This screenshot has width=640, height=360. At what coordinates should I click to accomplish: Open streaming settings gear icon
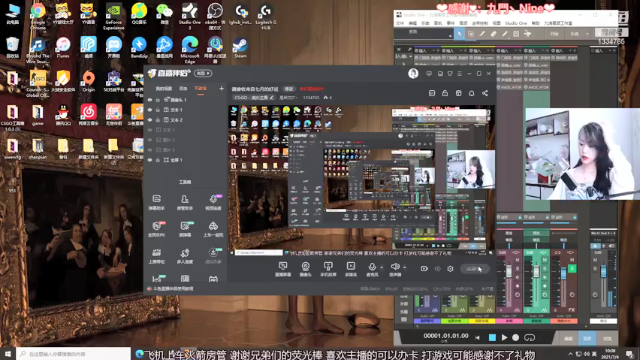pyautogui.click(x=450, y=269)
